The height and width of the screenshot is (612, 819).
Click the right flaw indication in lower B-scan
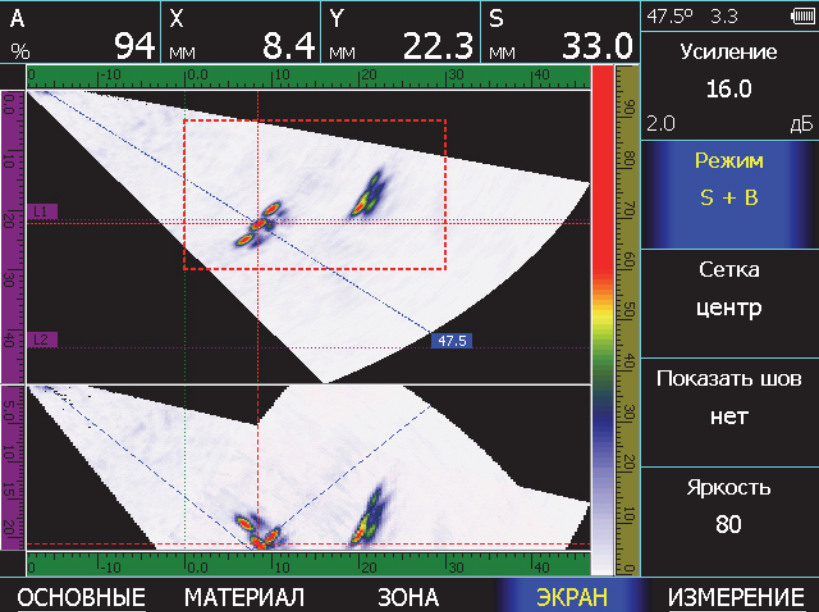click(367, 517)
